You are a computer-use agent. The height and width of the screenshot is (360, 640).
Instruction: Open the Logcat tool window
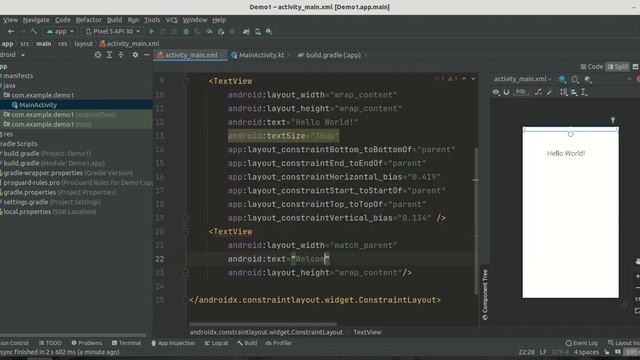pos(217,343)
